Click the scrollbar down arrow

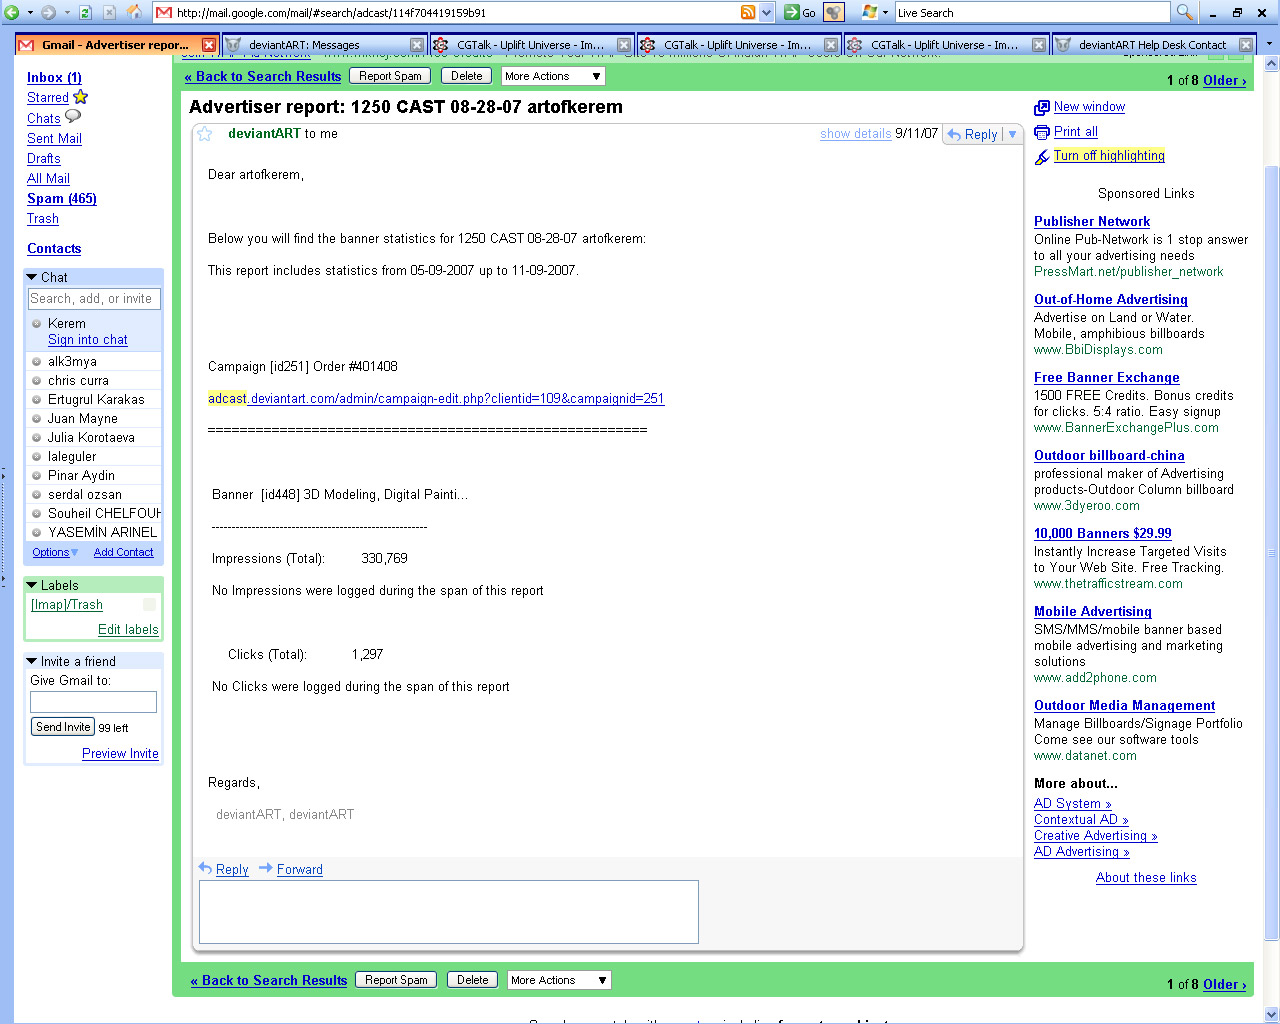(x=1272, y=1014)
